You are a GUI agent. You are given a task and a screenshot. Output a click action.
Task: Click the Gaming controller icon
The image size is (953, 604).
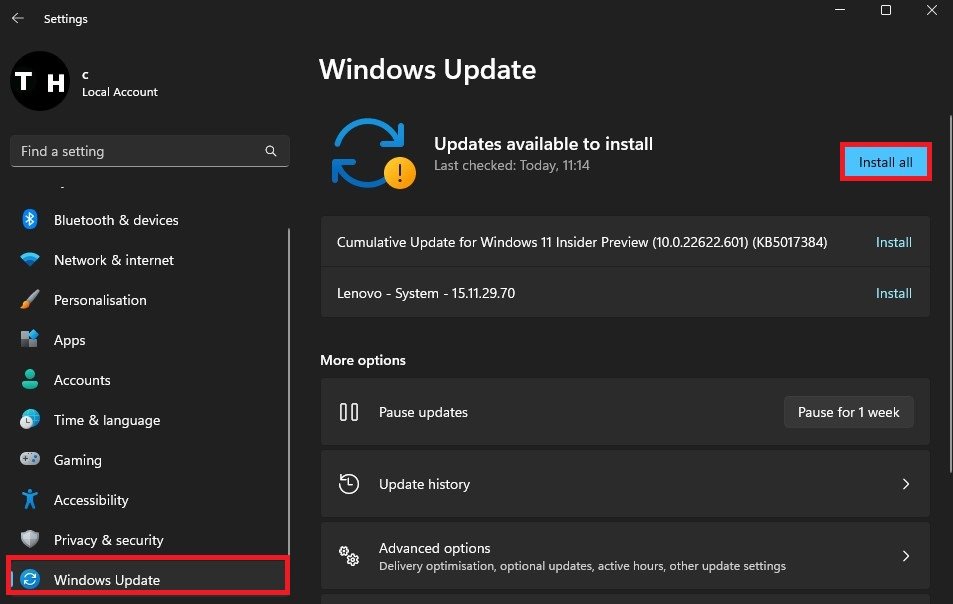(30, 460)
